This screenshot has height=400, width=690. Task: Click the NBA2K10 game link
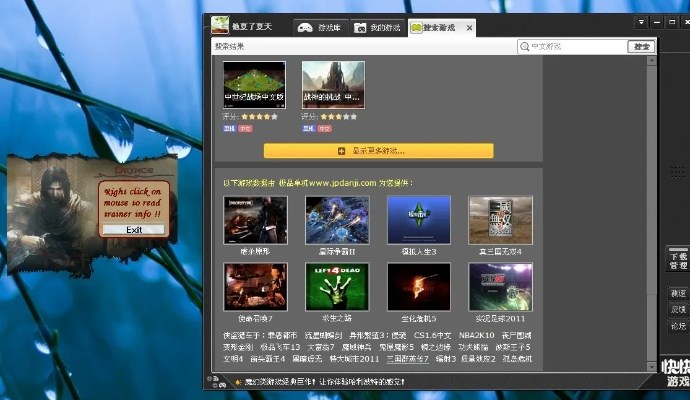[477, 335]
